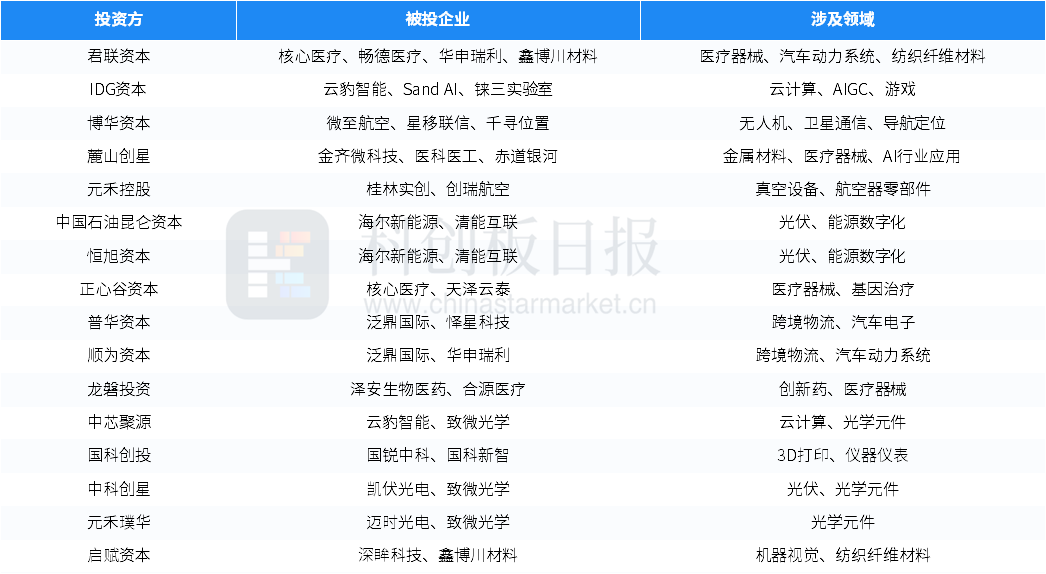Select the 正心谷资本 investor cell
The height and width of the screenshot is (574, 1046).
[119, 290]
